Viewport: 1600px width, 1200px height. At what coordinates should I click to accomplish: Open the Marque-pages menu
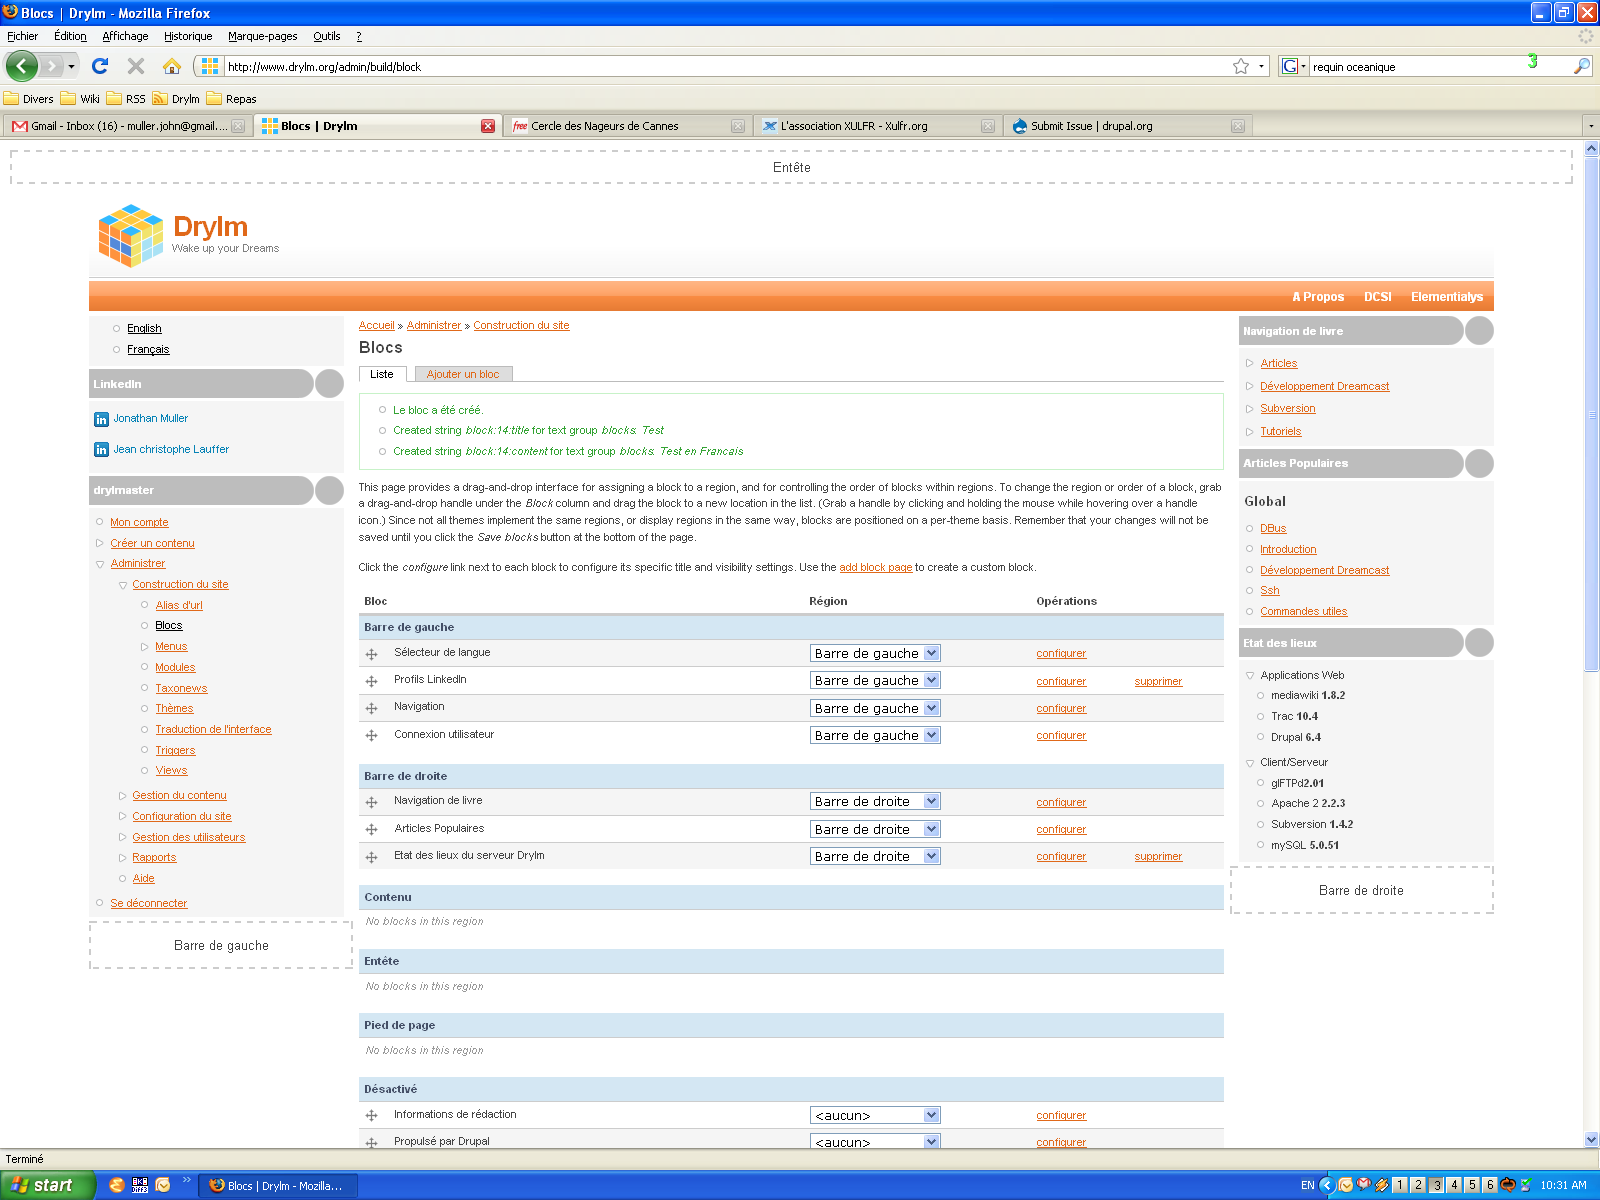tap(262, 36)
